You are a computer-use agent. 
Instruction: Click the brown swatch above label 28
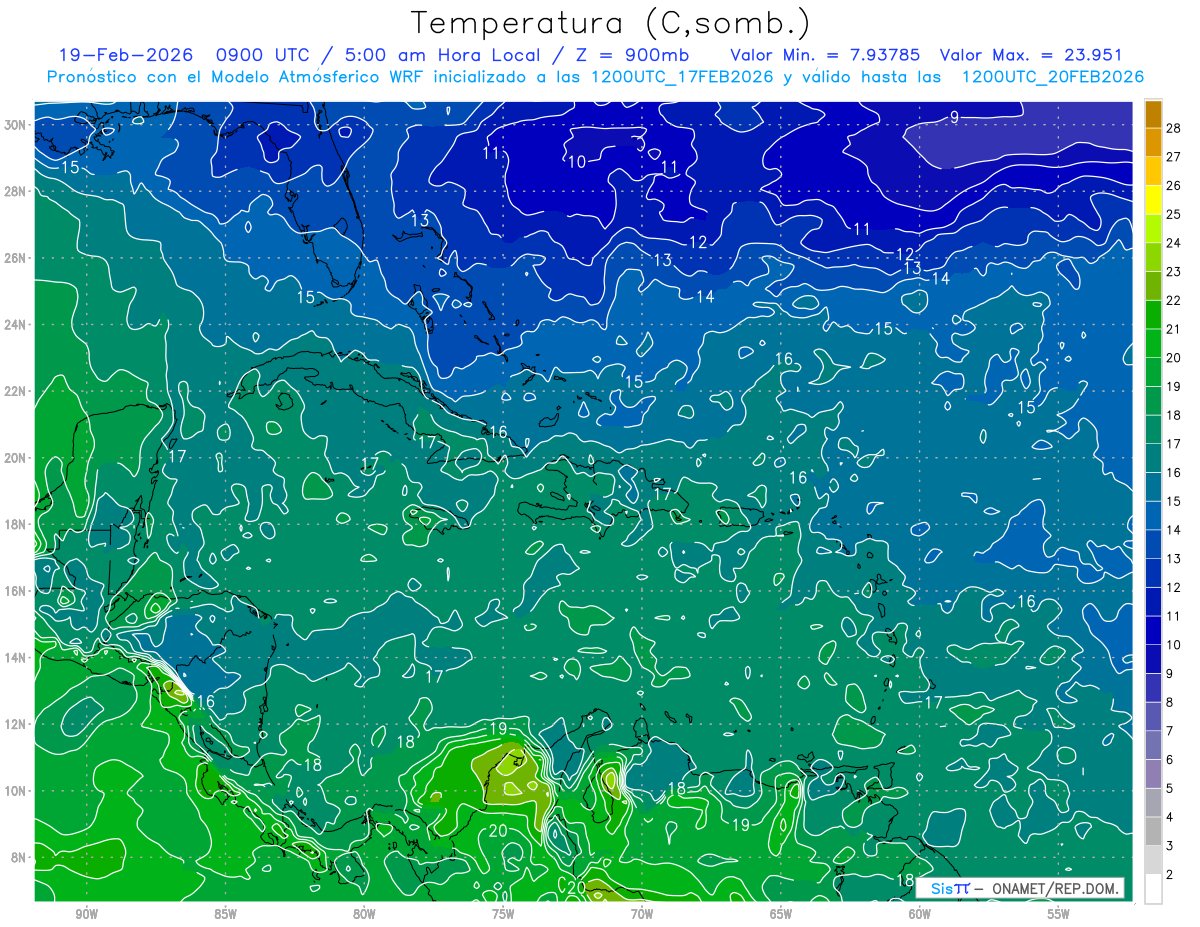1153,113
